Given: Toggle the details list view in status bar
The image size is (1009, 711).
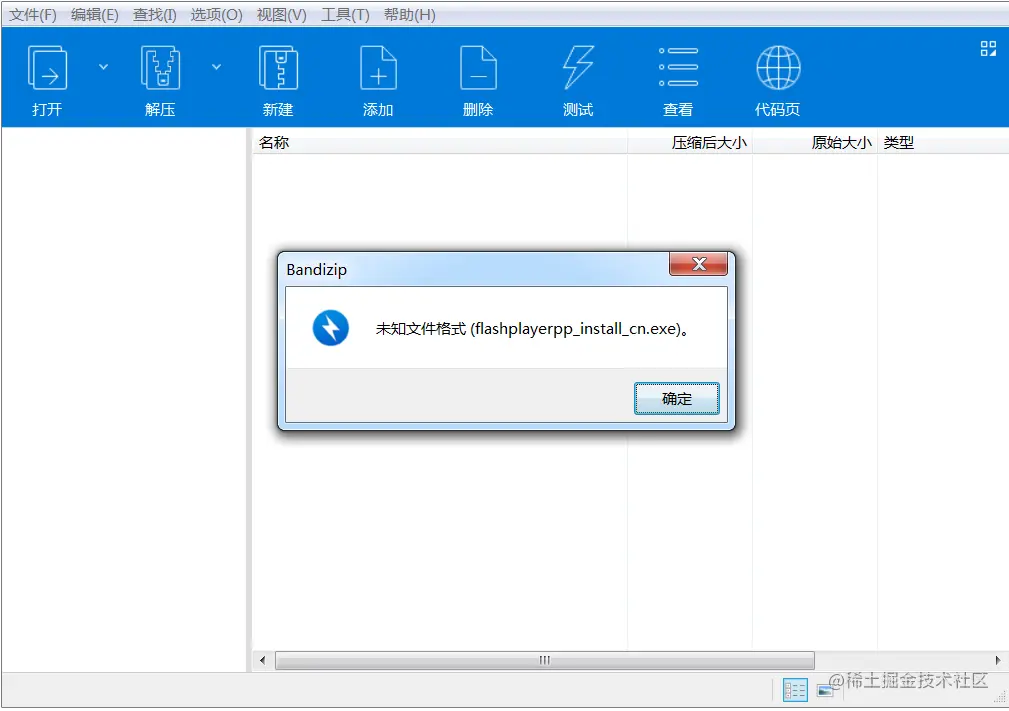Looking at the screenshot, I should (x=794, y=690).
